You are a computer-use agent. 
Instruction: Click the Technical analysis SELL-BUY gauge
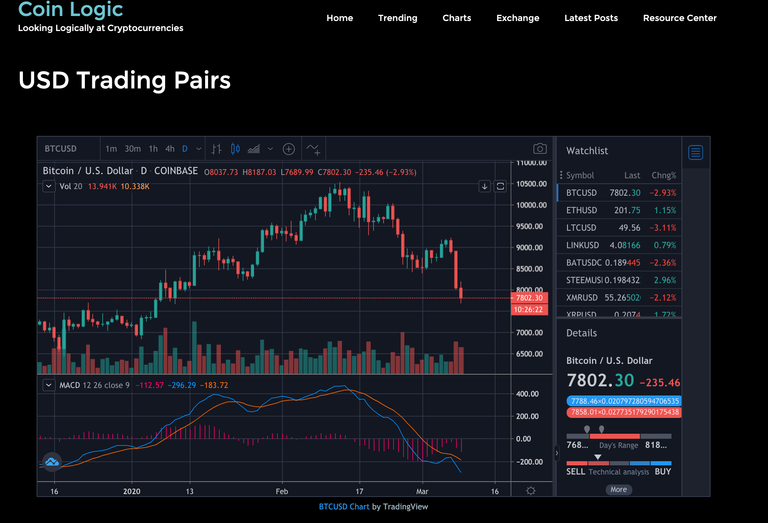pyautogui.click(x=619, y=463)
